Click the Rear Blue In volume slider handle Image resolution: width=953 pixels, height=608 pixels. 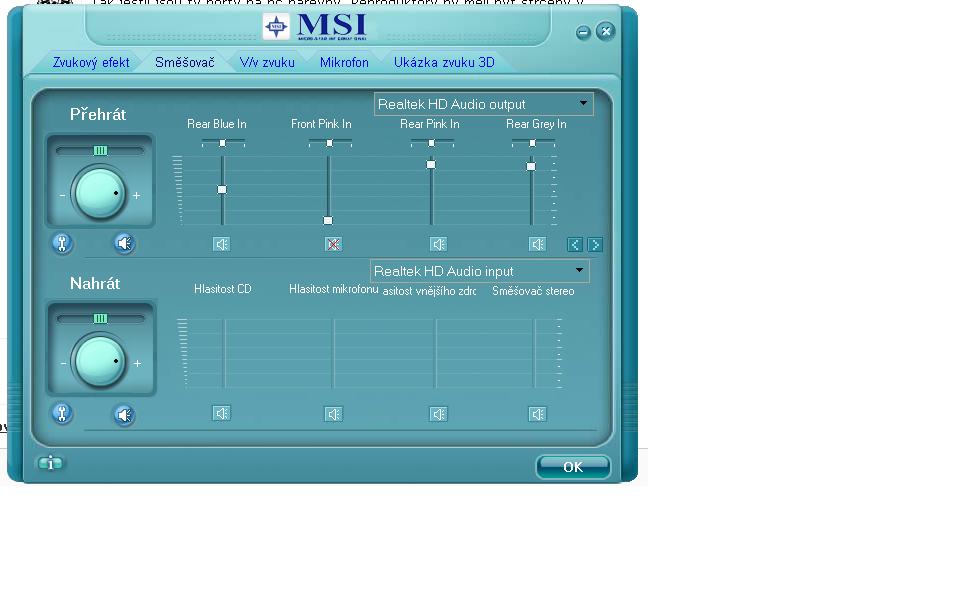222,190
